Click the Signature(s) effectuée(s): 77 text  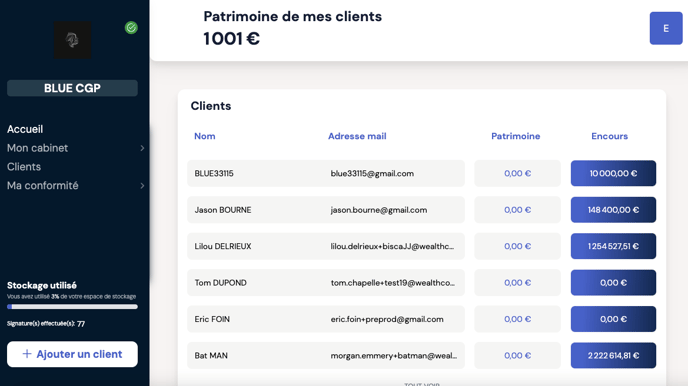[x=46, y=324]
